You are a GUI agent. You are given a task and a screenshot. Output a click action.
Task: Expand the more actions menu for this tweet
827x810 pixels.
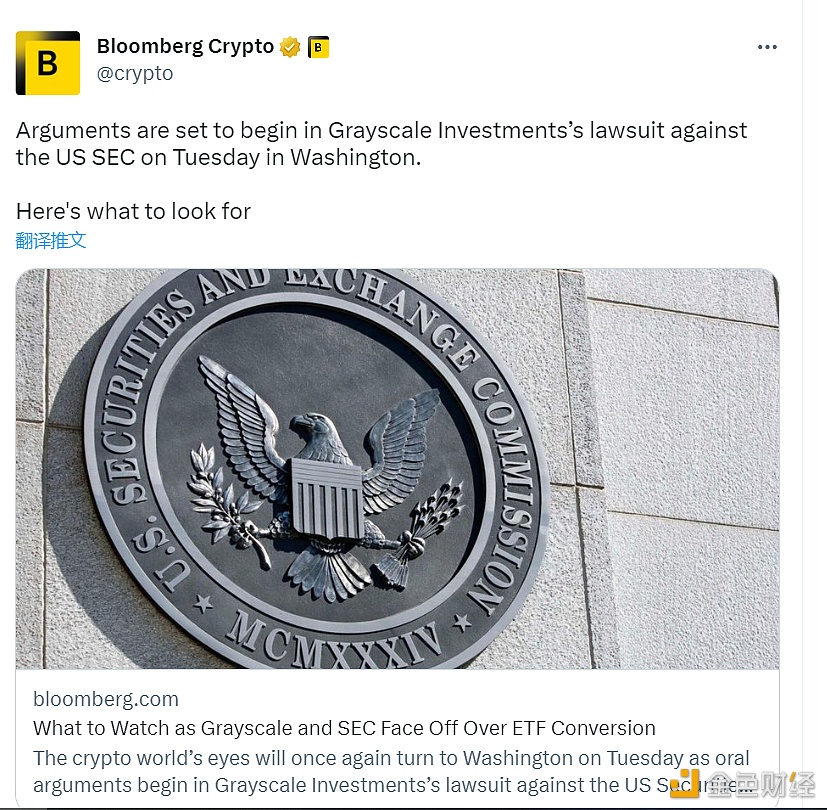[x=767, y=46]
